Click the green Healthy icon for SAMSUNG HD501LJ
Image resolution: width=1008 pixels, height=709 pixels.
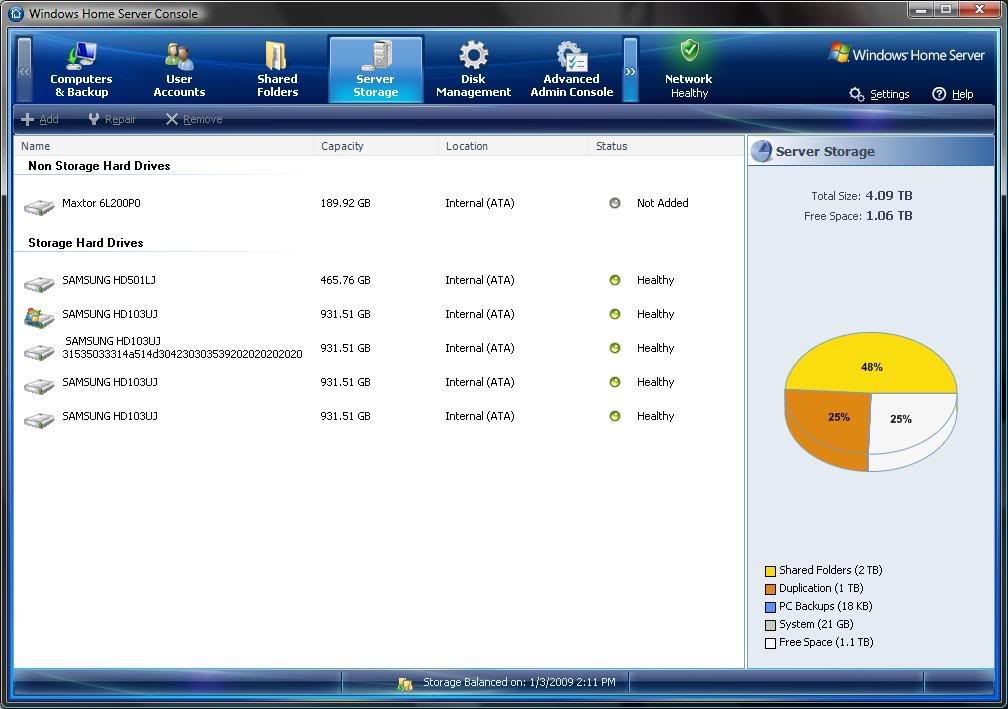(615, 280)
